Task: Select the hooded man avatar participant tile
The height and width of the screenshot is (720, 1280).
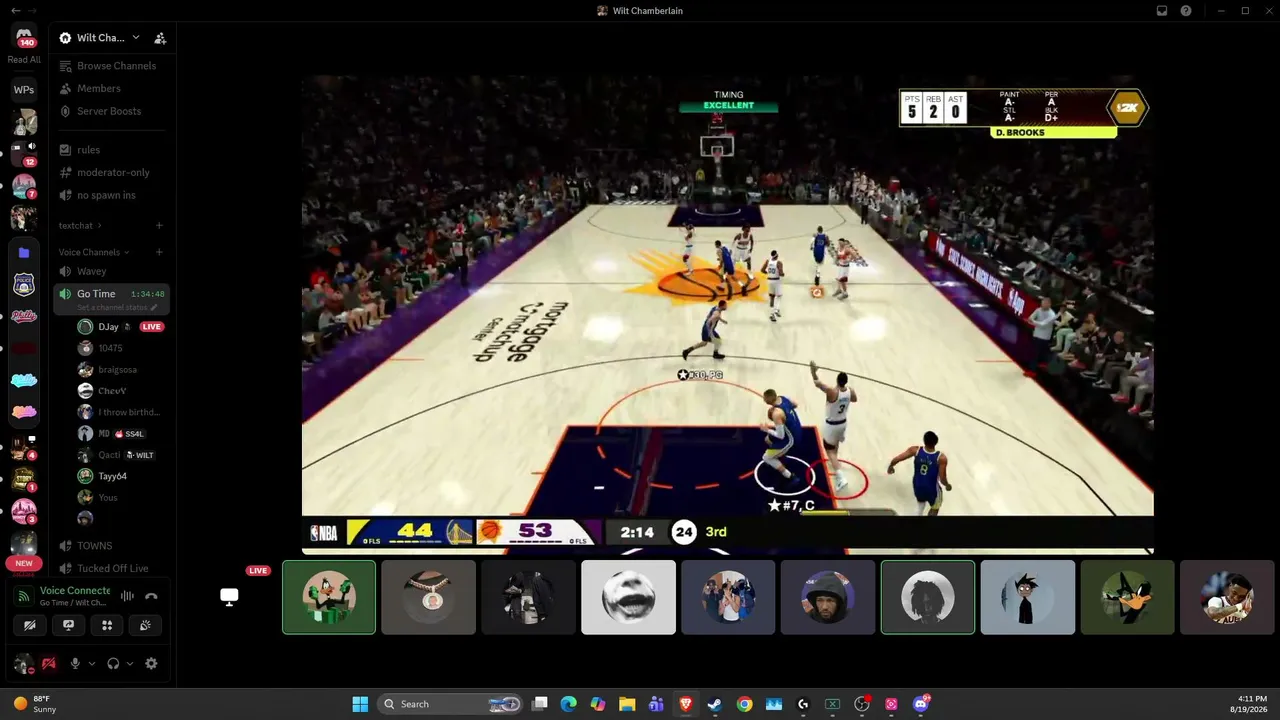Action: [x=828, y=597]
